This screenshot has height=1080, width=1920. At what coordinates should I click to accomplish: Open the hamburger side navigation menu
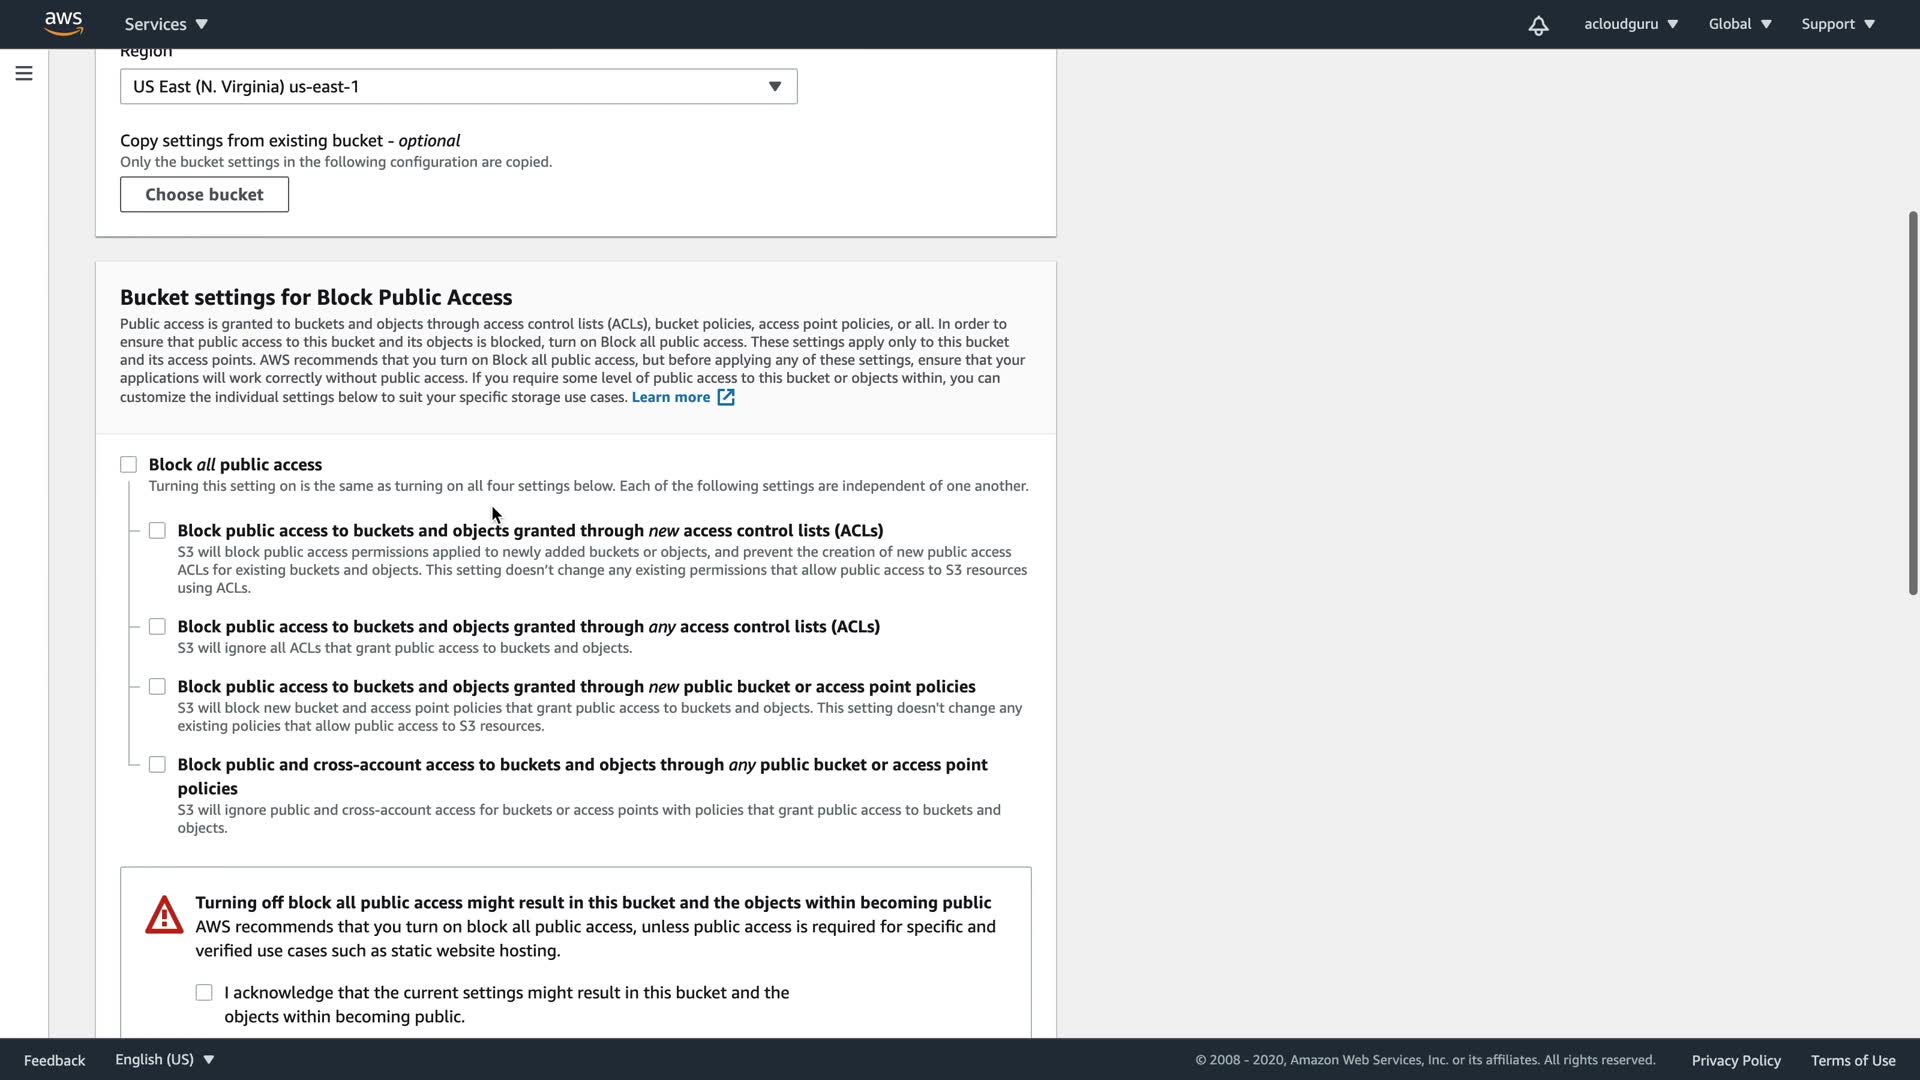click(24, 73)
